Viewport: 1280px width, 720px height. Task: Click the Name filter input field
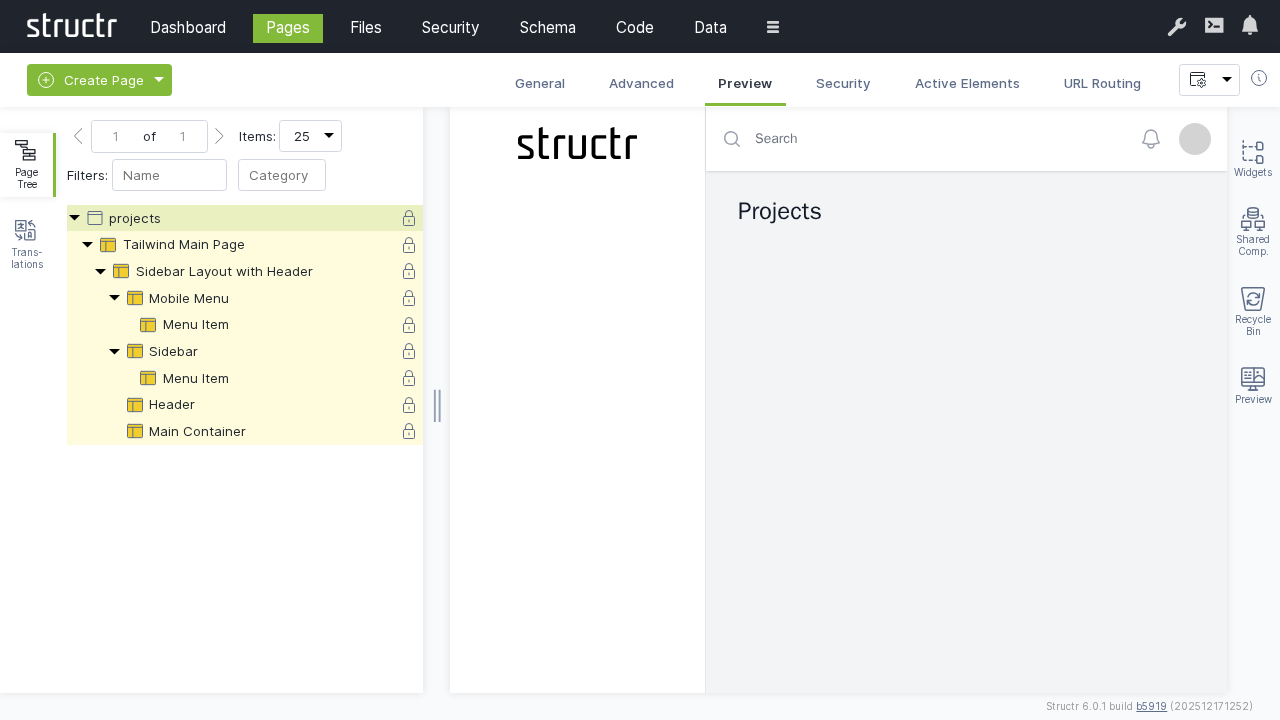click(x=169, y=175)
